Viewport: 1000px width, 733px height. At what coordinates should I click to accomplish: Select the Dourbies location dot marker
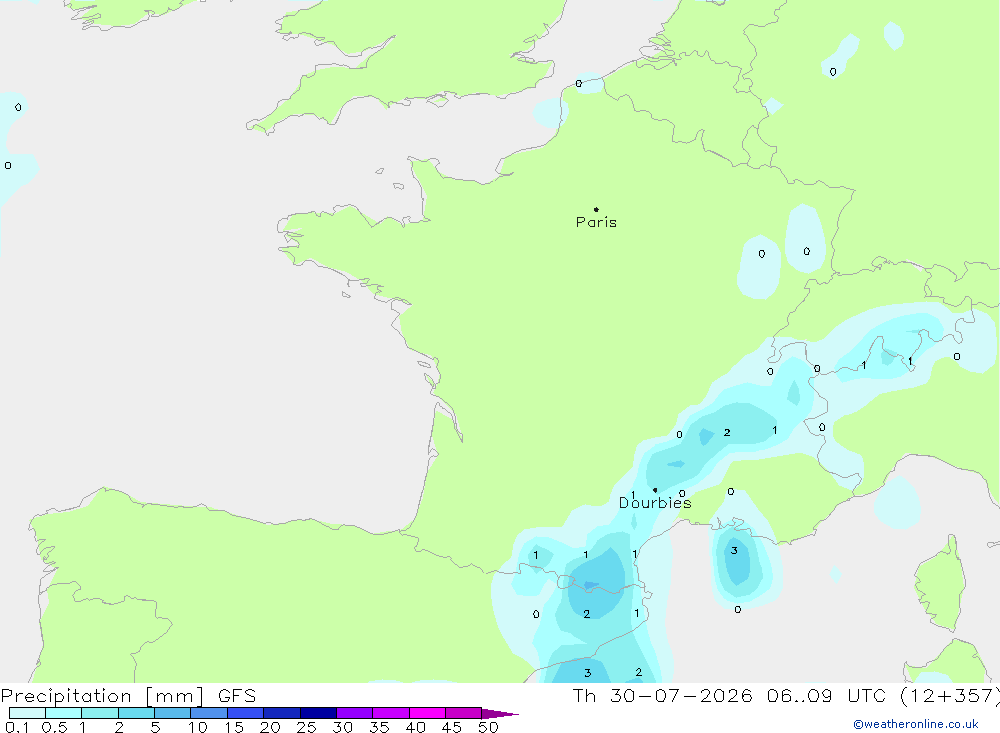coord(655,490)
